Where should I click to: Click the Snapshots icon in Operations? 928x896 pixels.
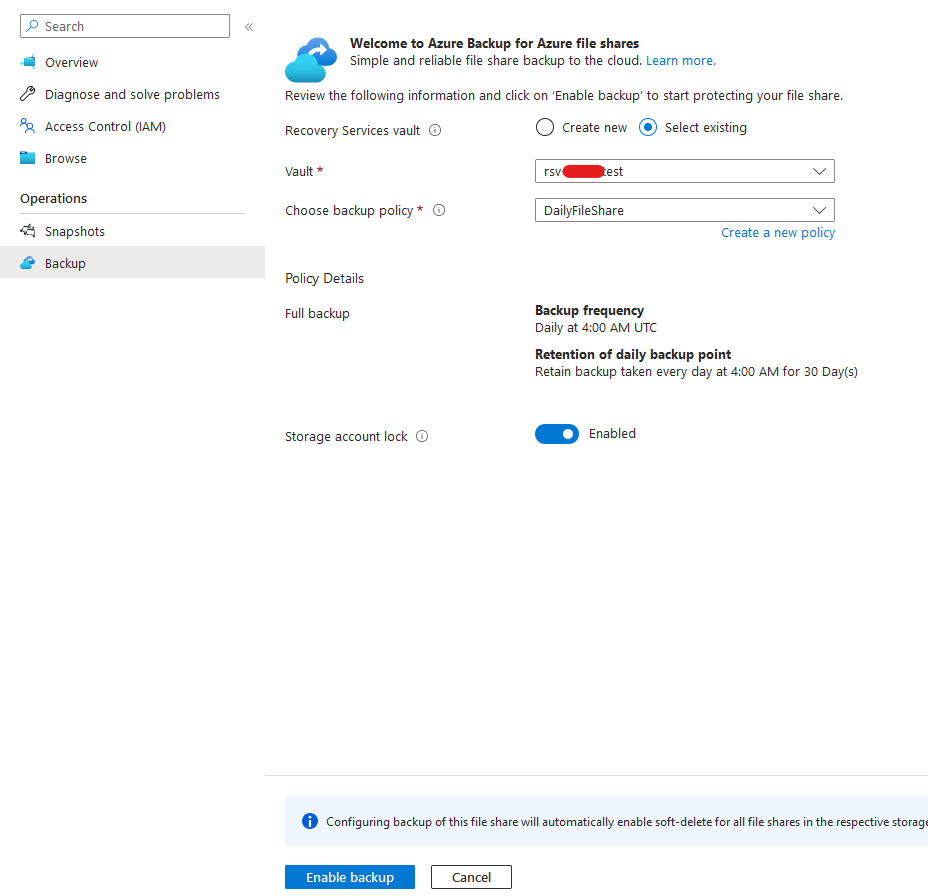[28, 231]
